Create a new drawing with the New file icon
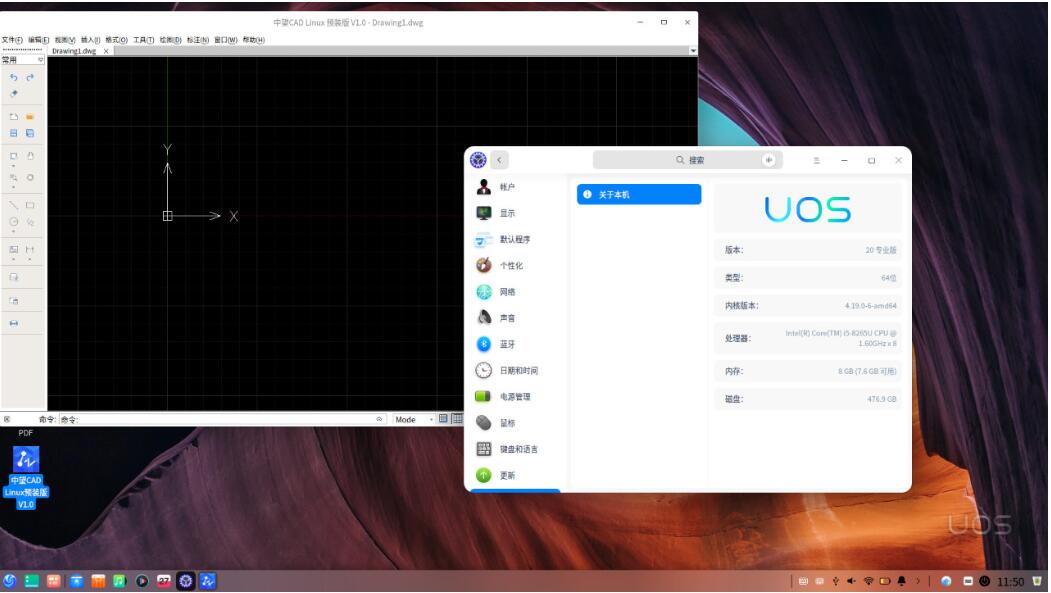 [13, 117]
